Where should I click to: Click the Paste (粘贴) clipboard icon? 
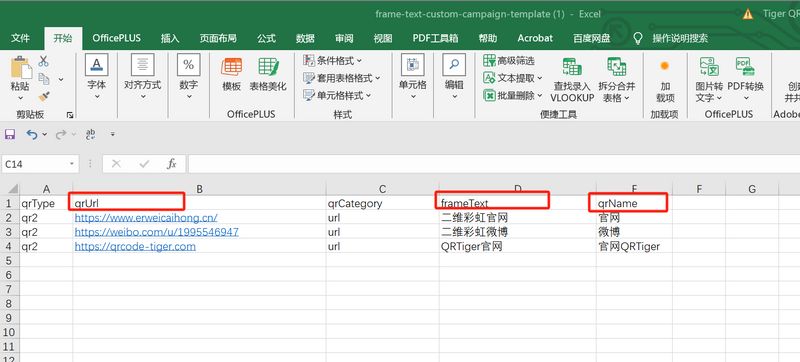pyautogui.click(x=20, y=68)
